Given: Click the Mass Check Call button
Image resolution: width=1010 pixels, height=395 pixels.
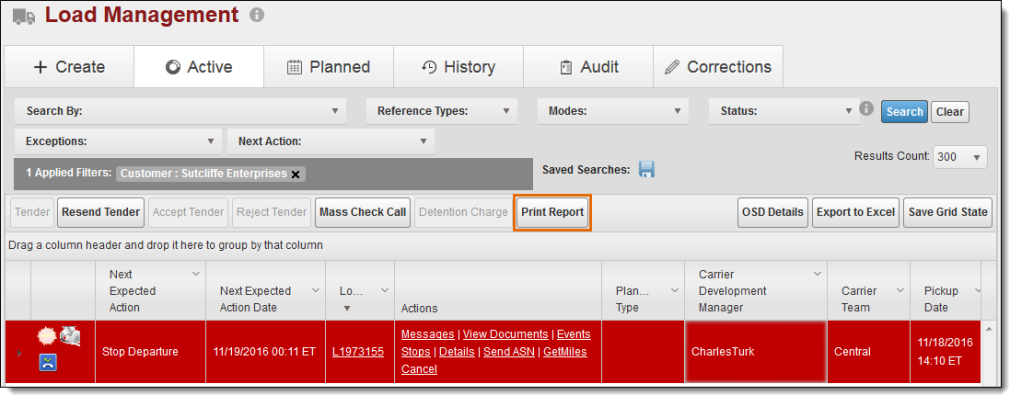Looking at the screenshot, I should [x=363, y=212].
